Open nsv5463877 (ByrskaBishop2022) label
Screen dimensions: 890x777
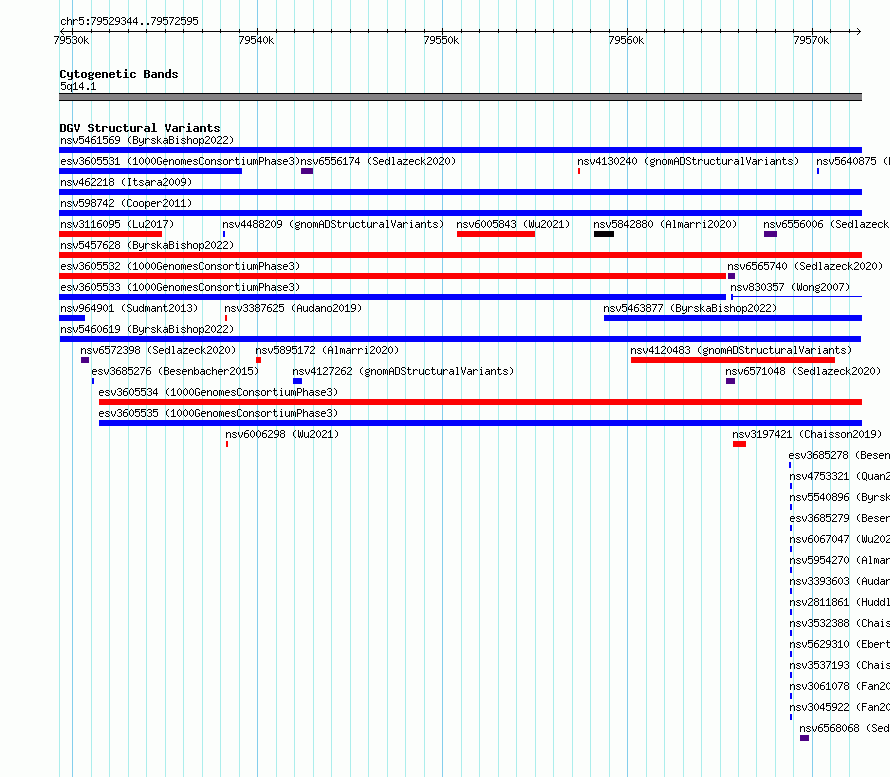coord(690,308)
